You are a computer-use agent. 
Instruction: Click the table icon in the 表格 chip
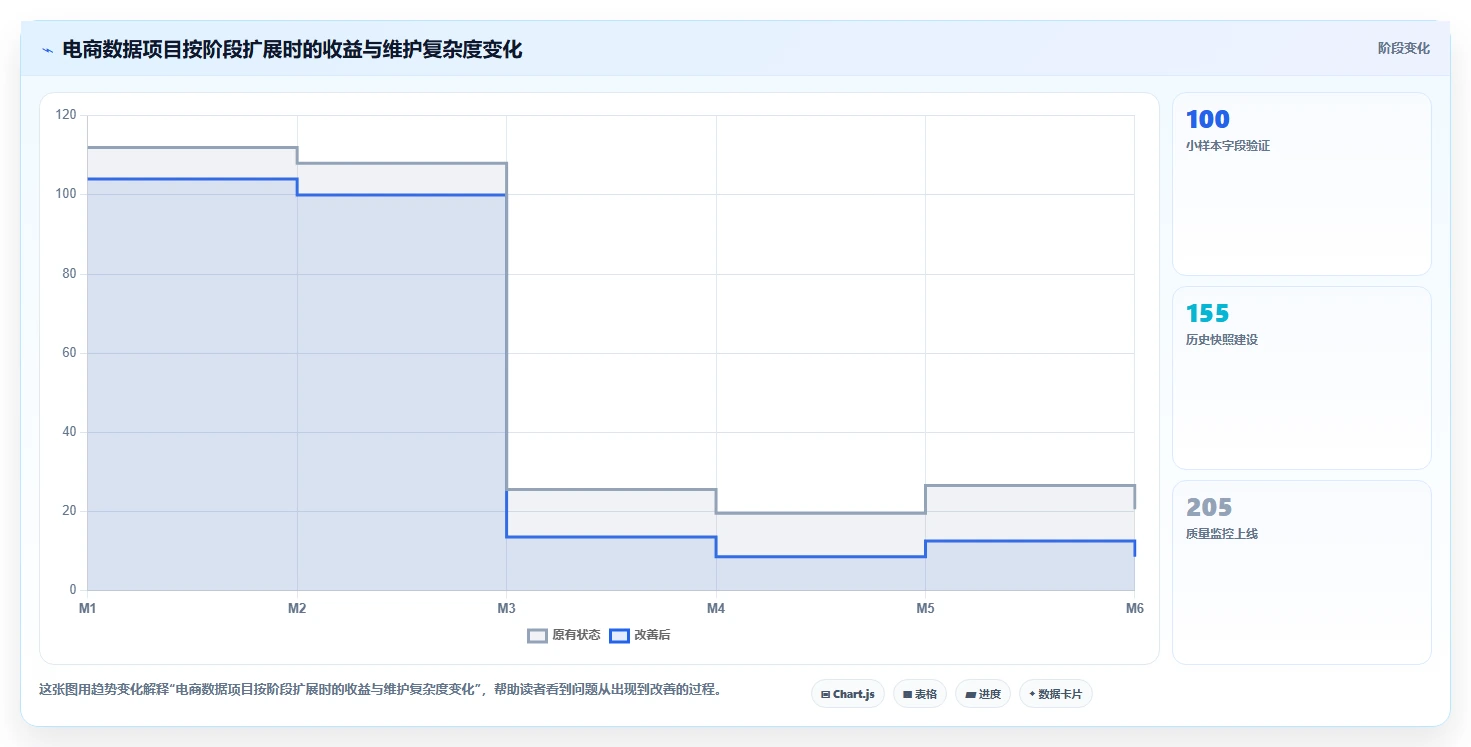pos(908,694)
